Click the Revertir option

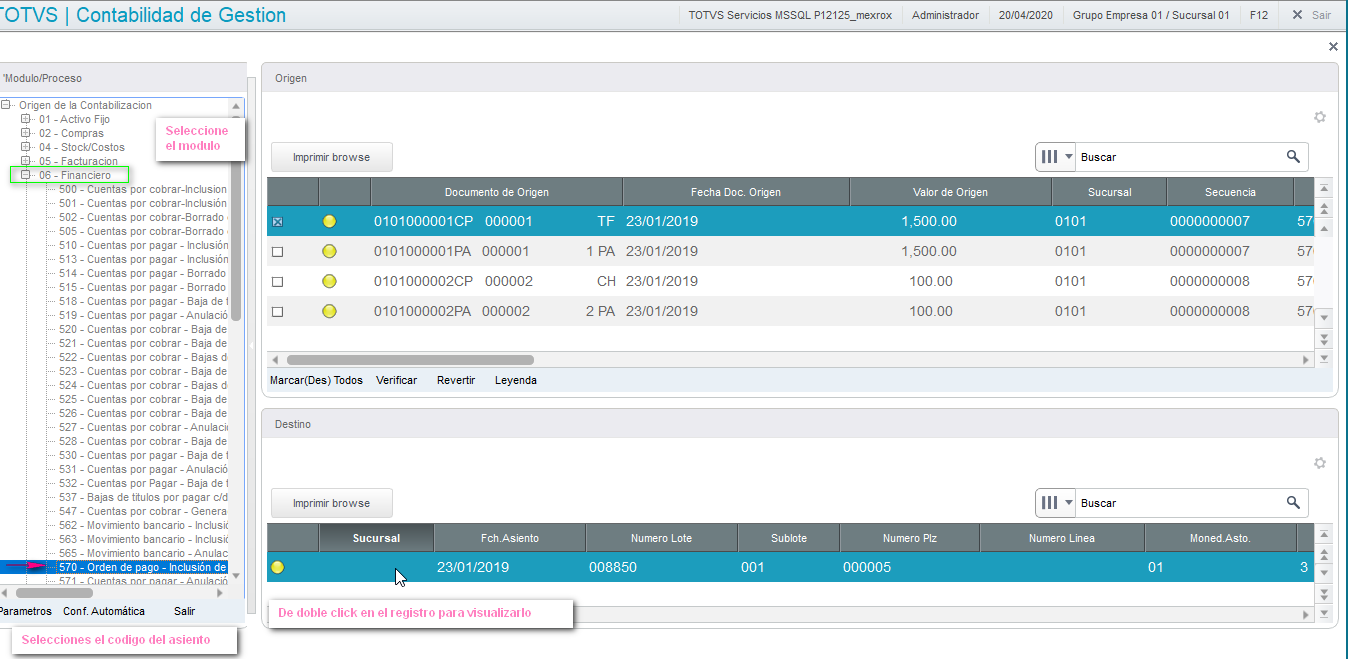tap(456, 380)
